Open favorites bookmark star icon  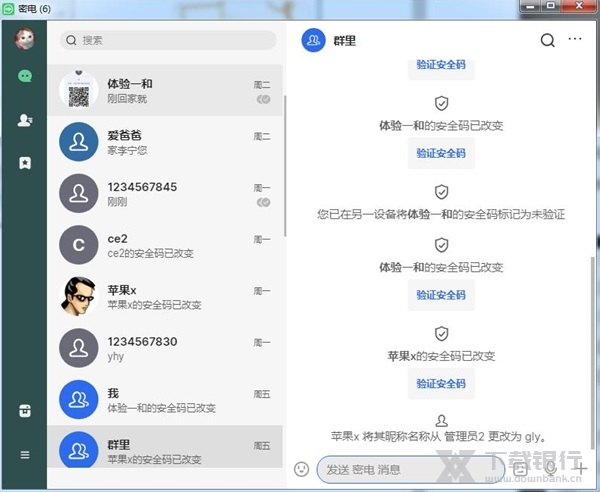pyautogui.click(x=25, y=163)
